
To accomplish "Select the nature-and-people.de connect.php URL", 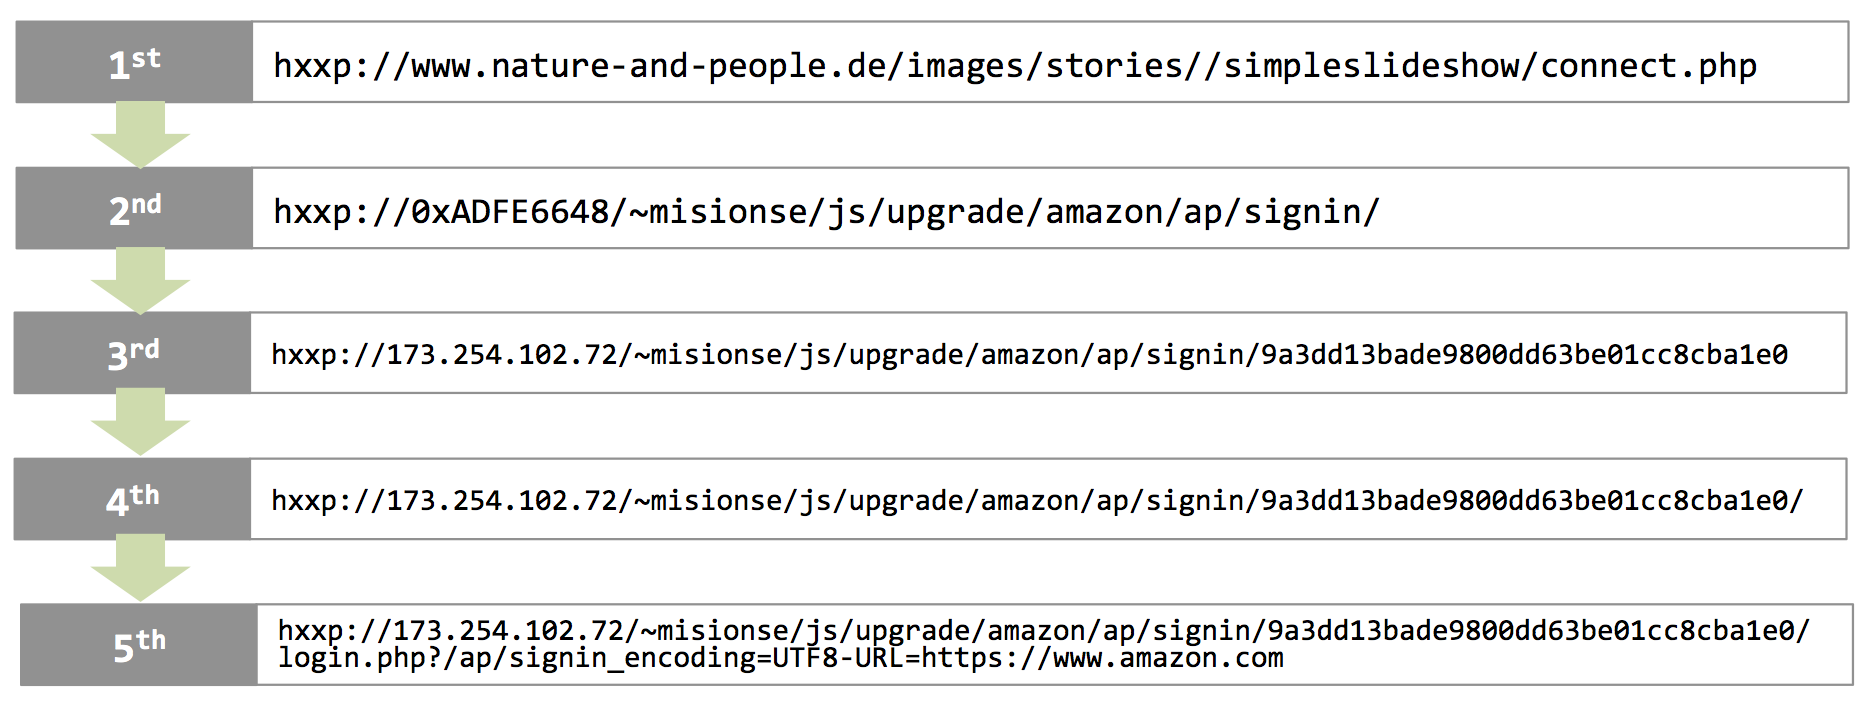I will (1015, 66).
